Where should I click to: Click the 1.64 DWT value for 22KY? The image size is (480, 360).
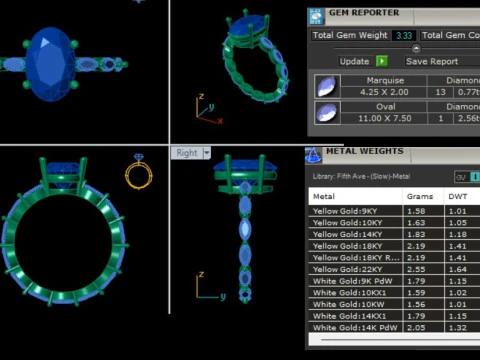457,269
